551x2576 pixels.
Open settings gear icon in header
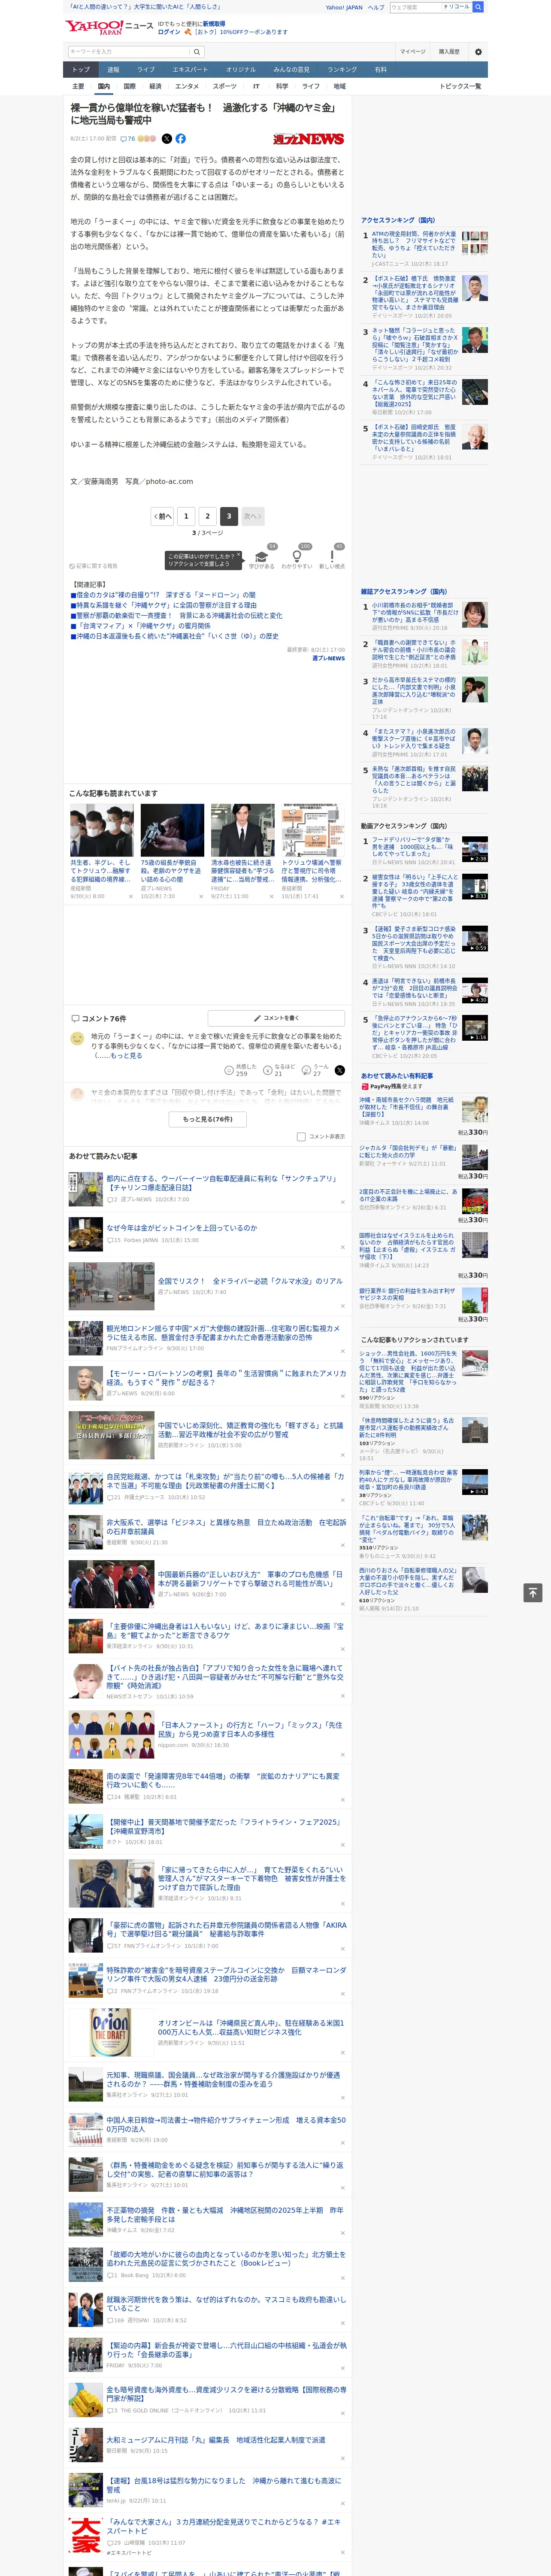click(x=478, y=52)
